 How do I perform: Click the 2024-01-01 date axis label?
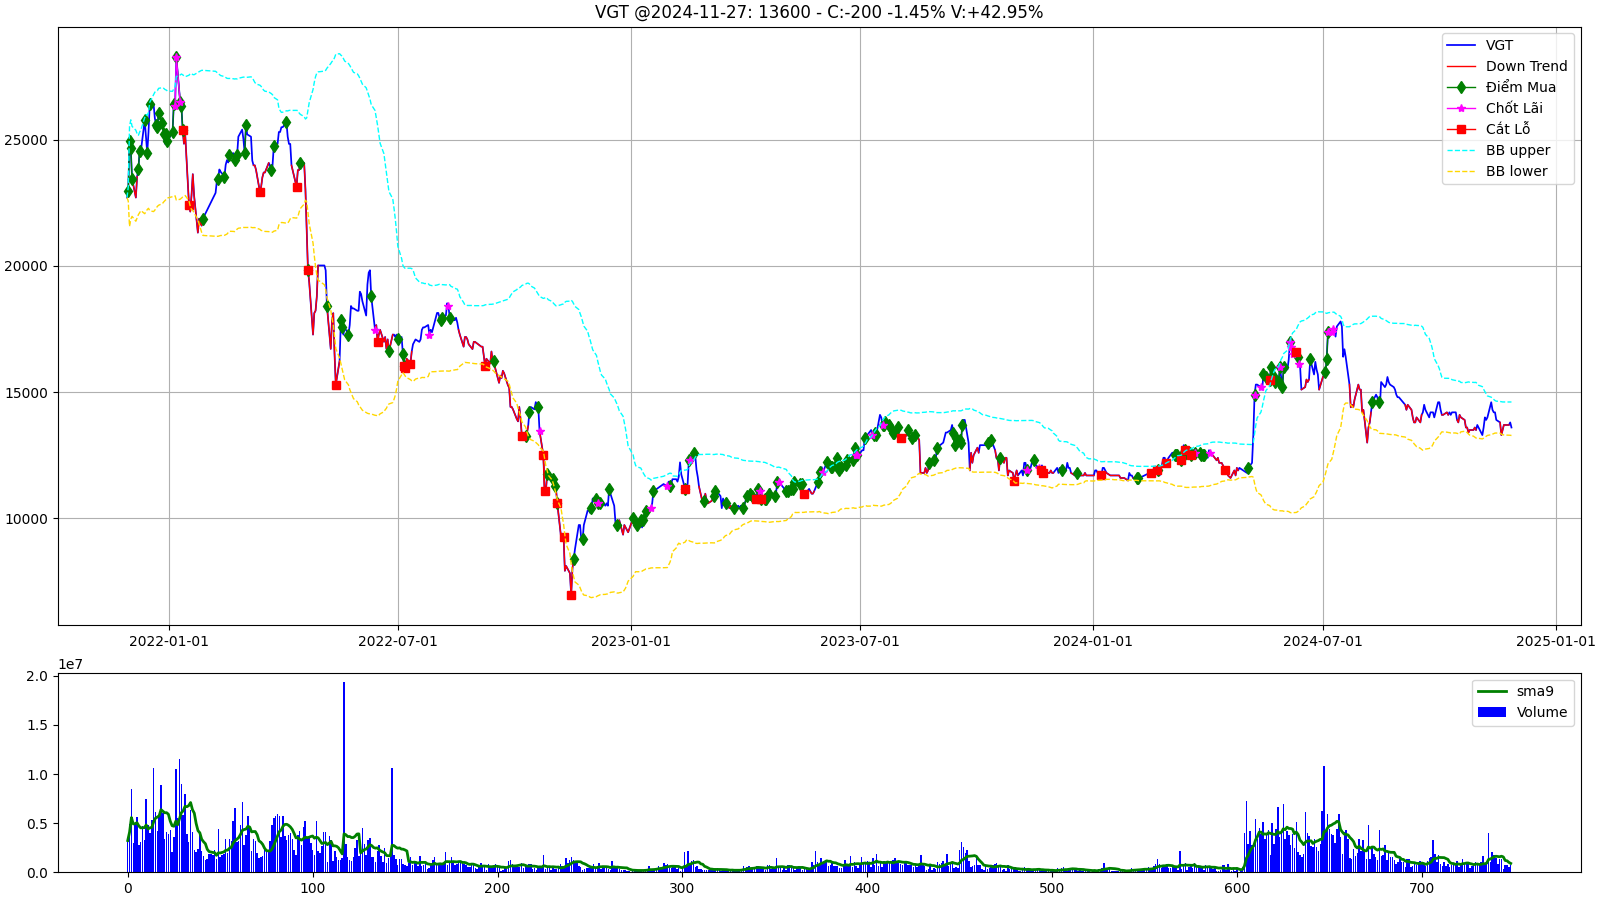click(x=1093, y=641)
